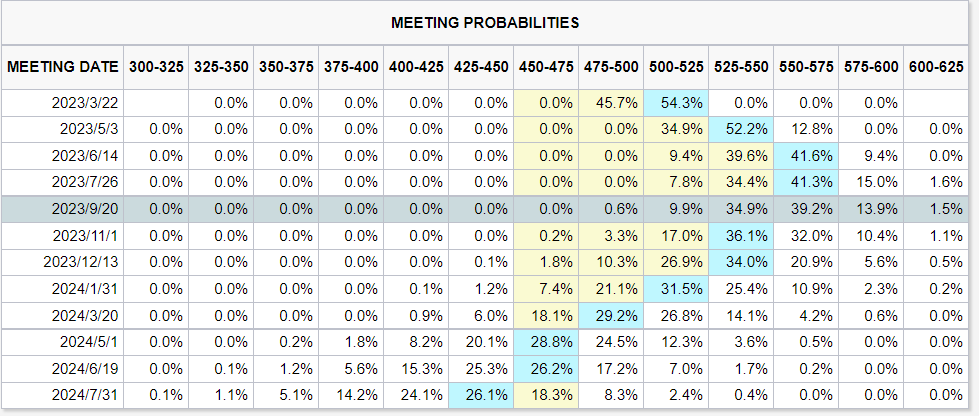Click the 600-625 column header

coord(936,67)
